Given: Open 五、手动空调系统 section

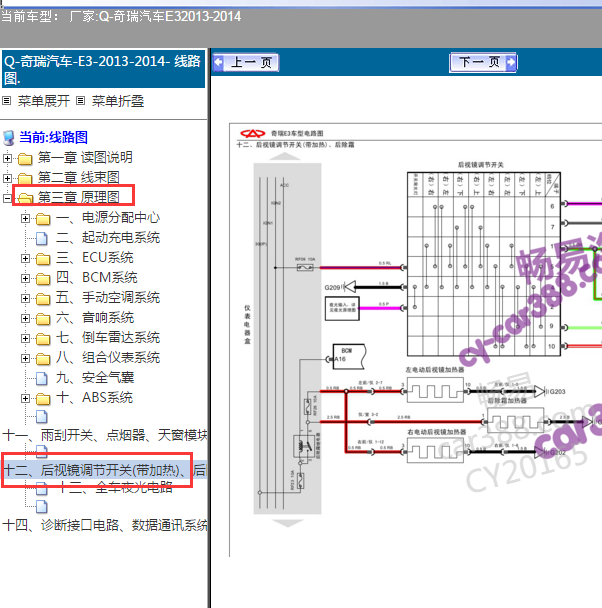Looking at the screenshot, I should point(108,298).
